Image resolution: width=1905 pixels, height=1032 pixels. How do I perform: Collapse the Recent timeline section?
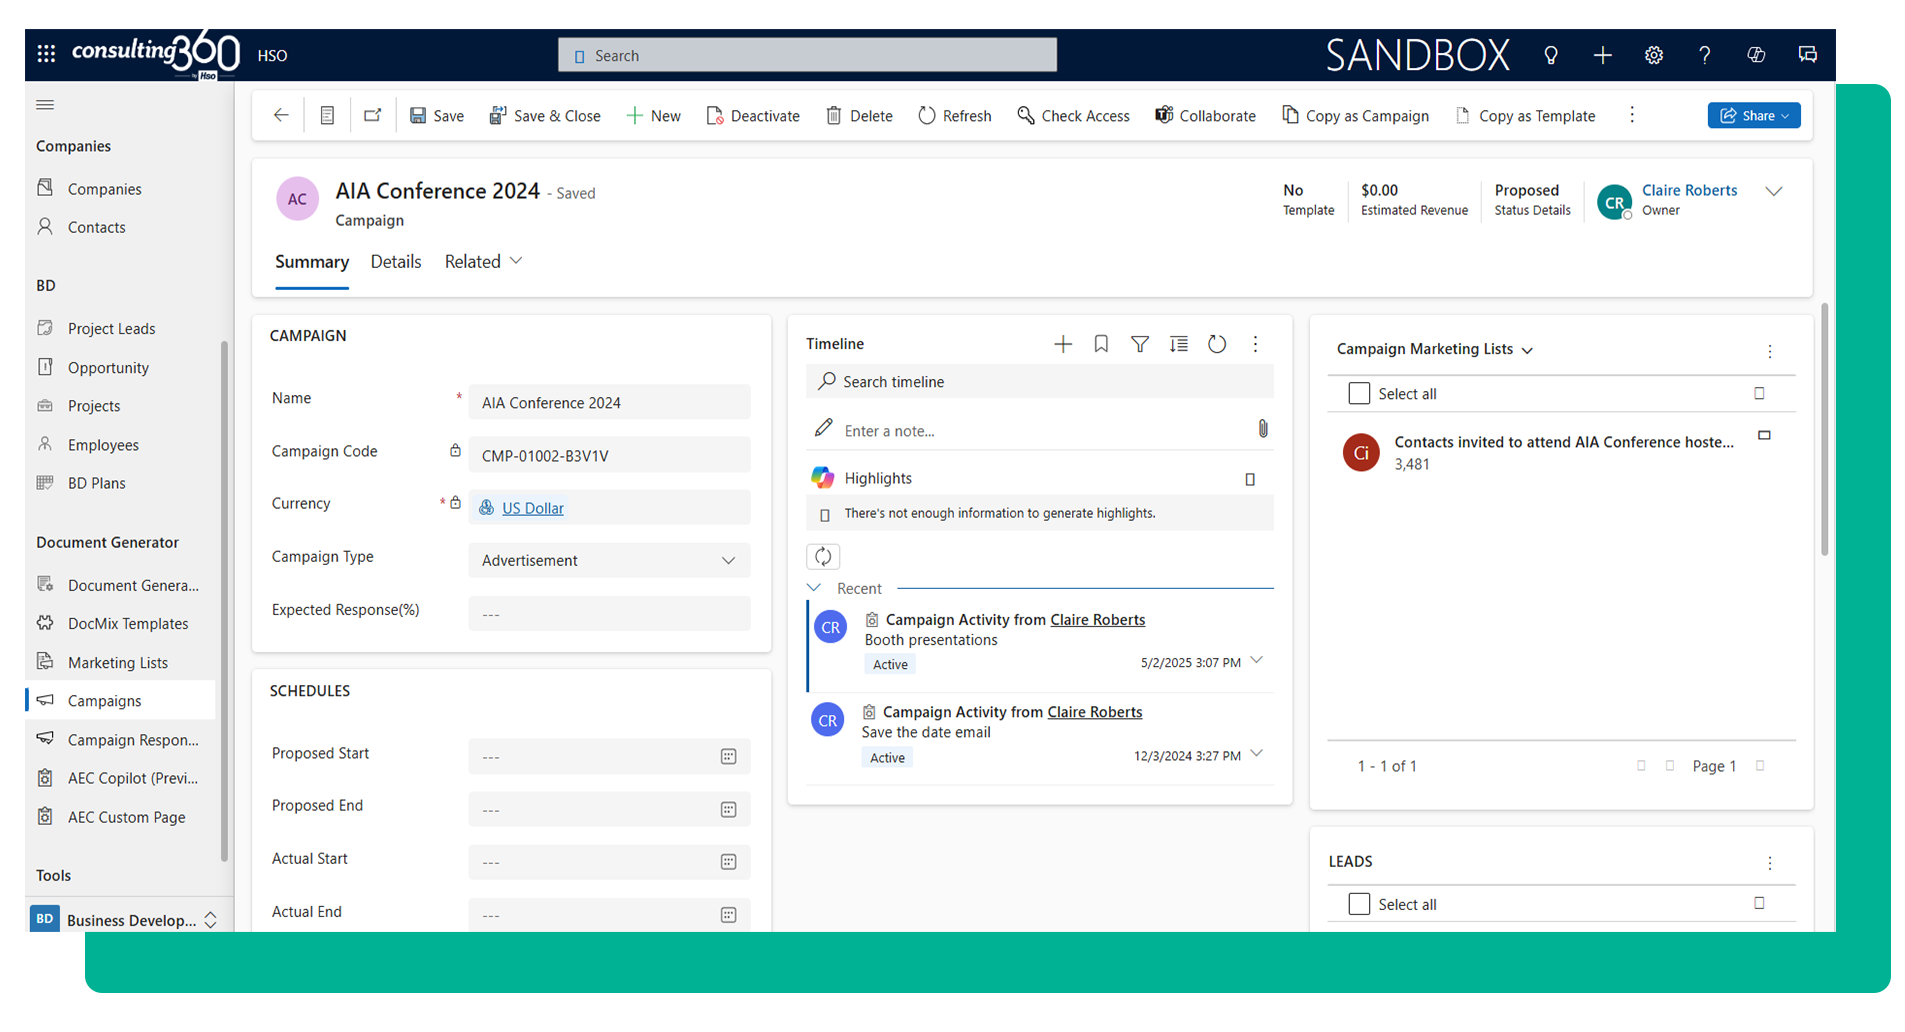click(814, 588)
